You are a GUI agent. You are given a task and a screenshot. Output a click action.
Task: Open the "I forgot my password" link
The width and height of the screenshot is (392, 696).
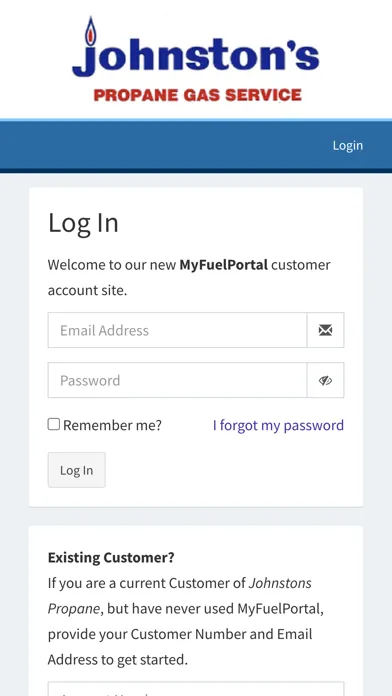(278, 425)
